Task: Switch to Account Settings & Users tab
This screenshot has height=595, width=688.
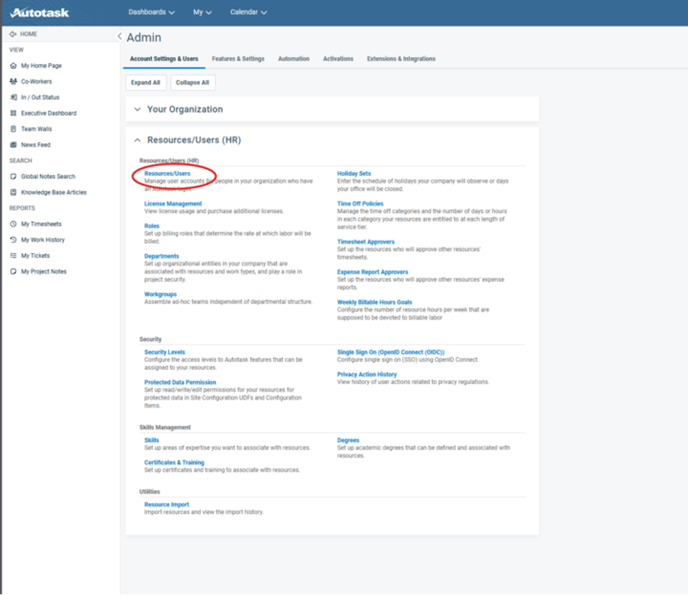Action: (x=164, y=59)
